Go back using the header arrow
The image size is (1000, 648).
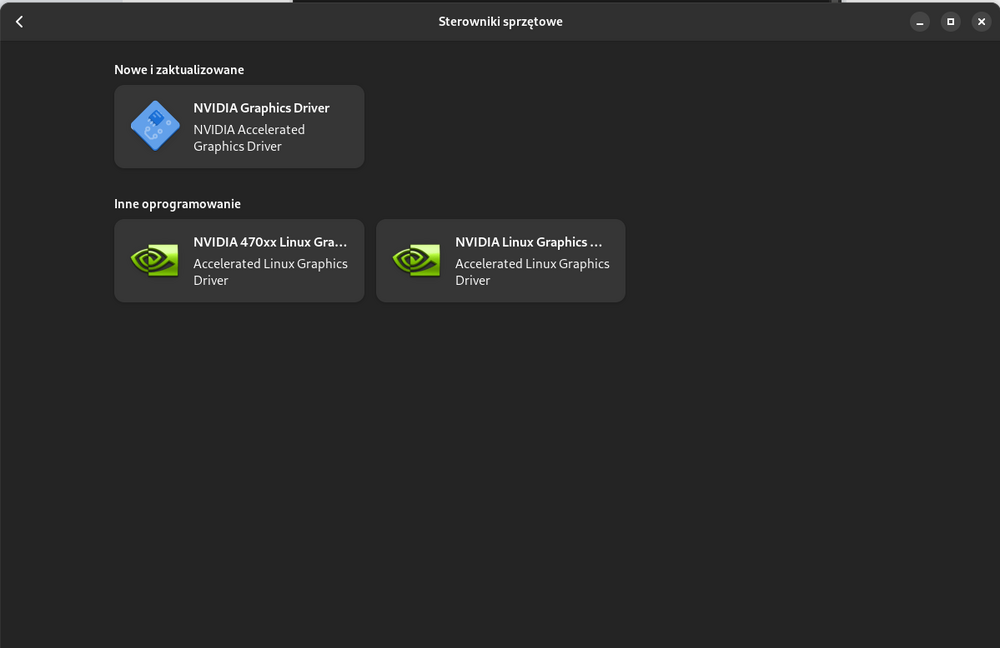point(19,21)
